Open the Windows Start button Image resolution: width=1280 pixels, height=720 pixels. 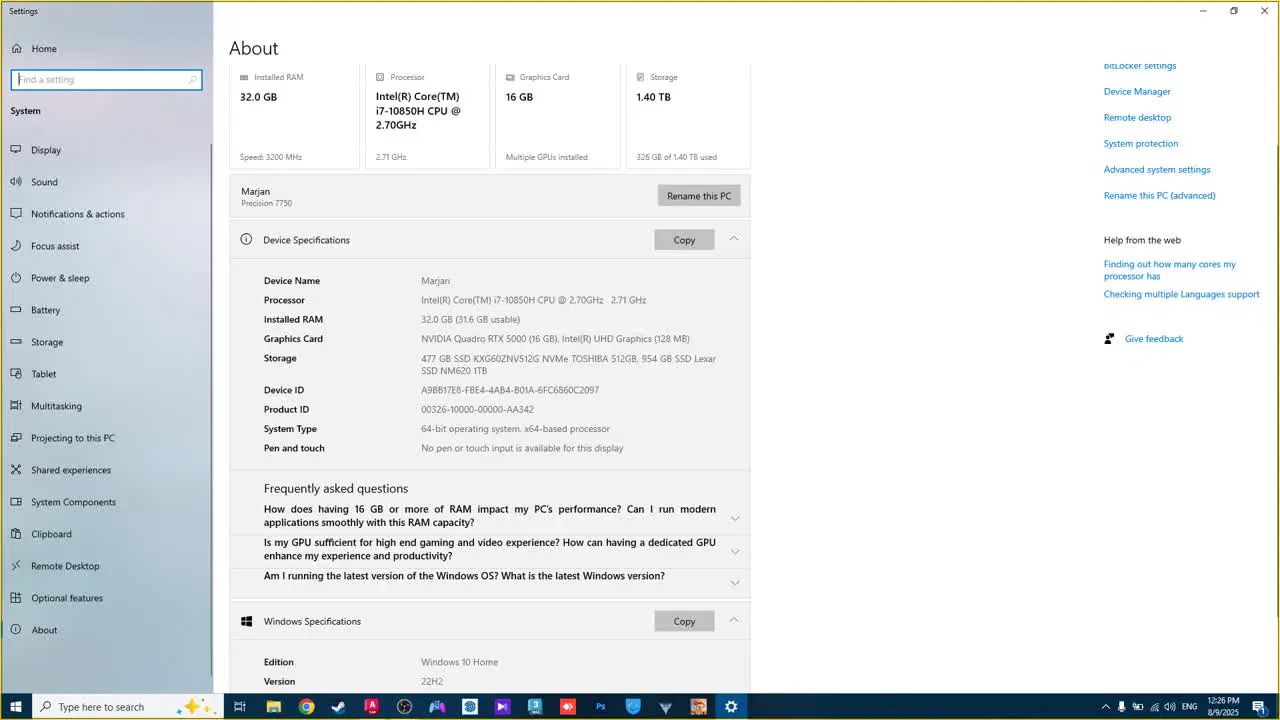point(16,706)
